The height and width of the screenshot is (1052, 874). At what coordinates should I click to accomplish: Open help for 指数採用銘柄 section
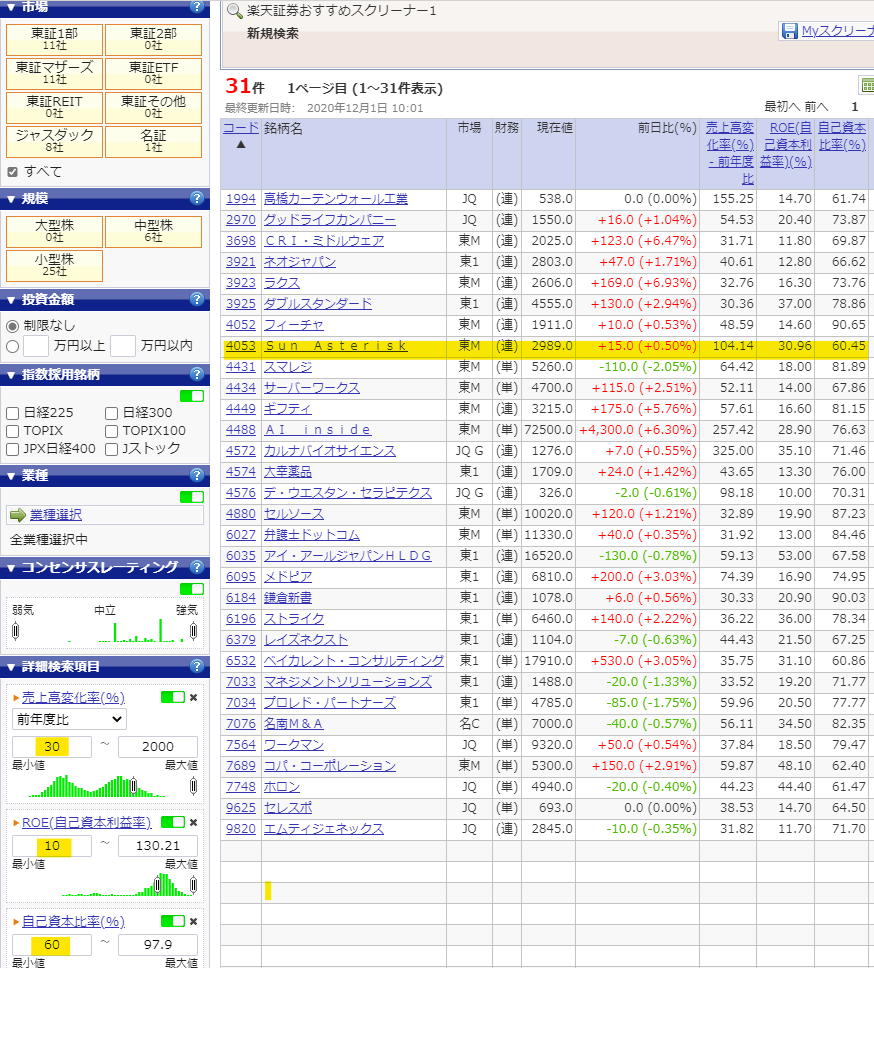[197, 374]
